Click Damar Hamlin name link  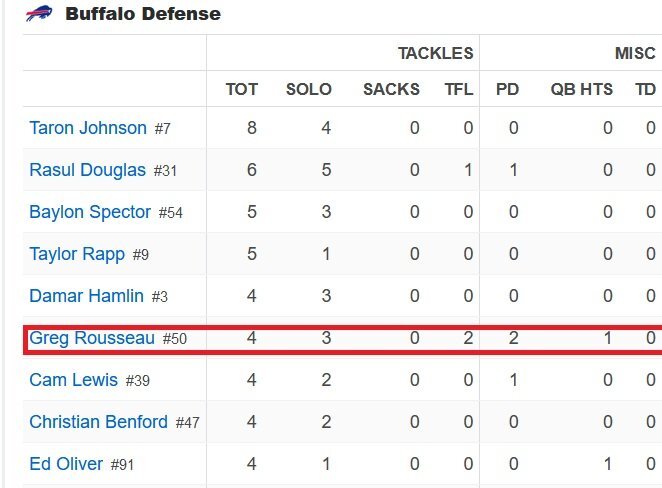tap(87, 296)
